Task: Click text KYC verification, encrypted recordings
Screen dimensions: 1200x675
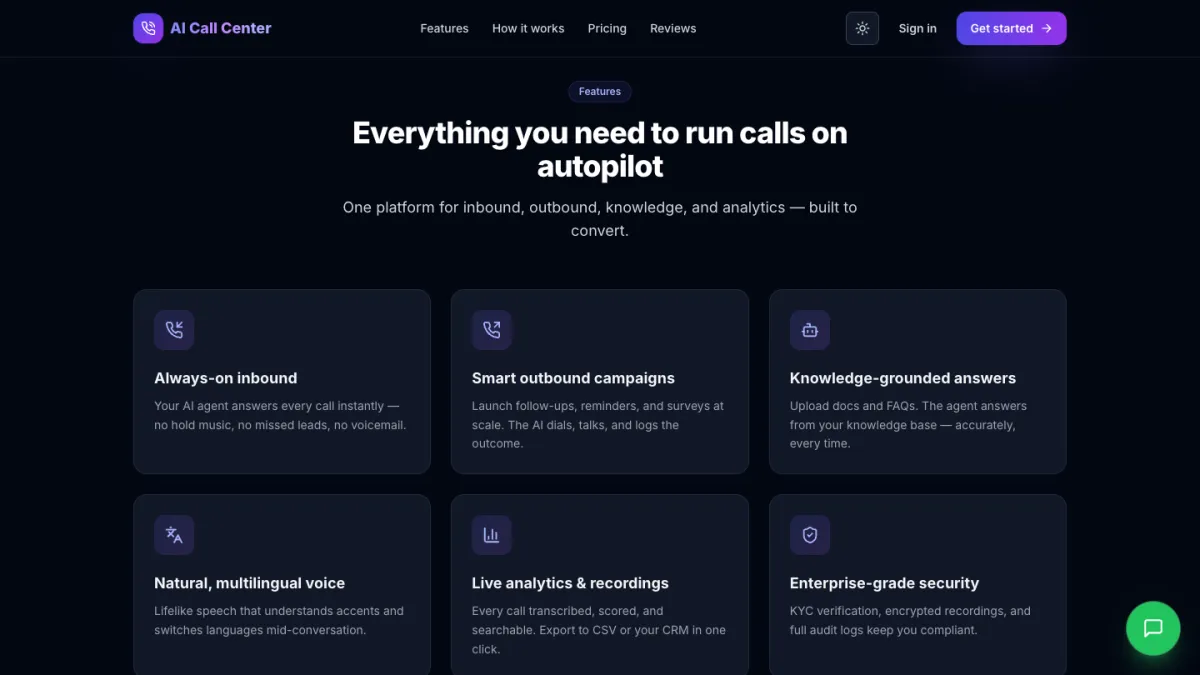Action: pyautogui.click(x=910, y=620)
